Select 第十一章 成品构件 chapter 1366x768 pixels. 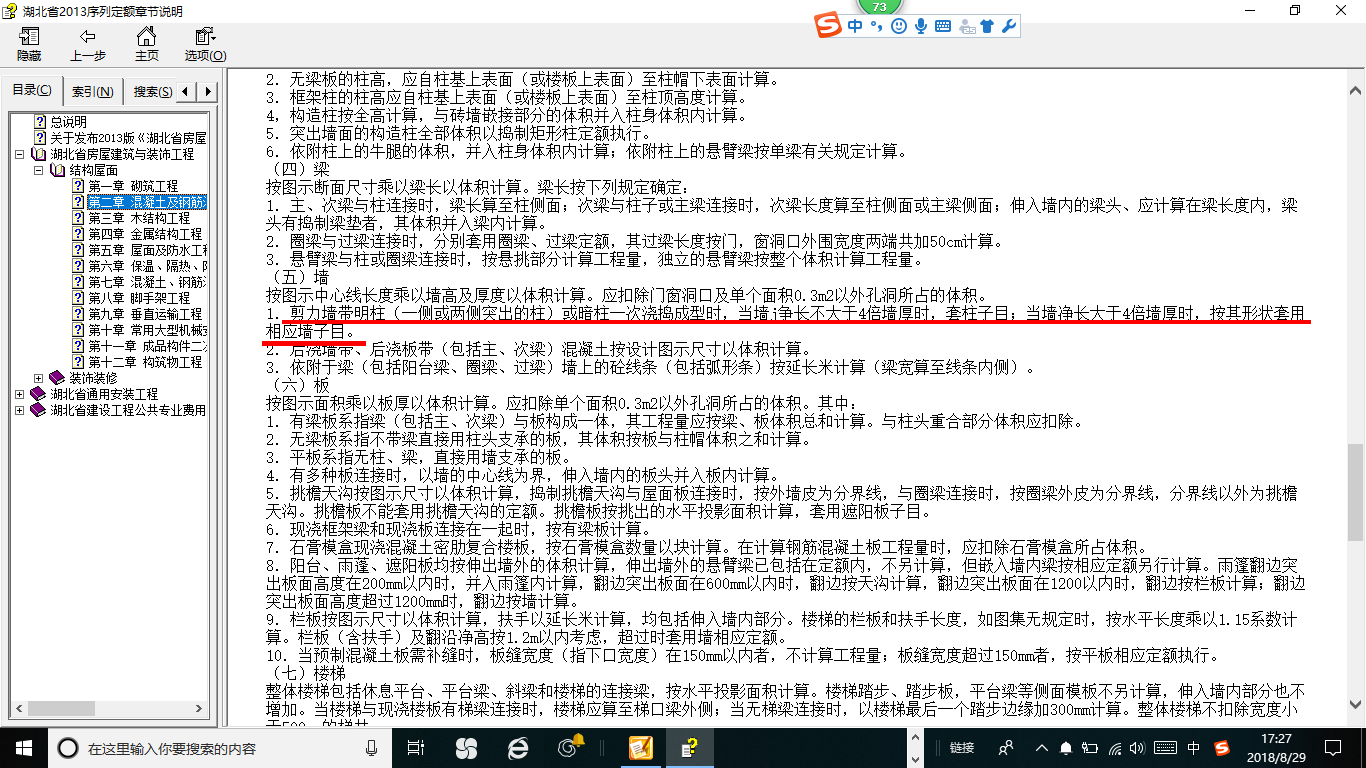tap(147, 346)
